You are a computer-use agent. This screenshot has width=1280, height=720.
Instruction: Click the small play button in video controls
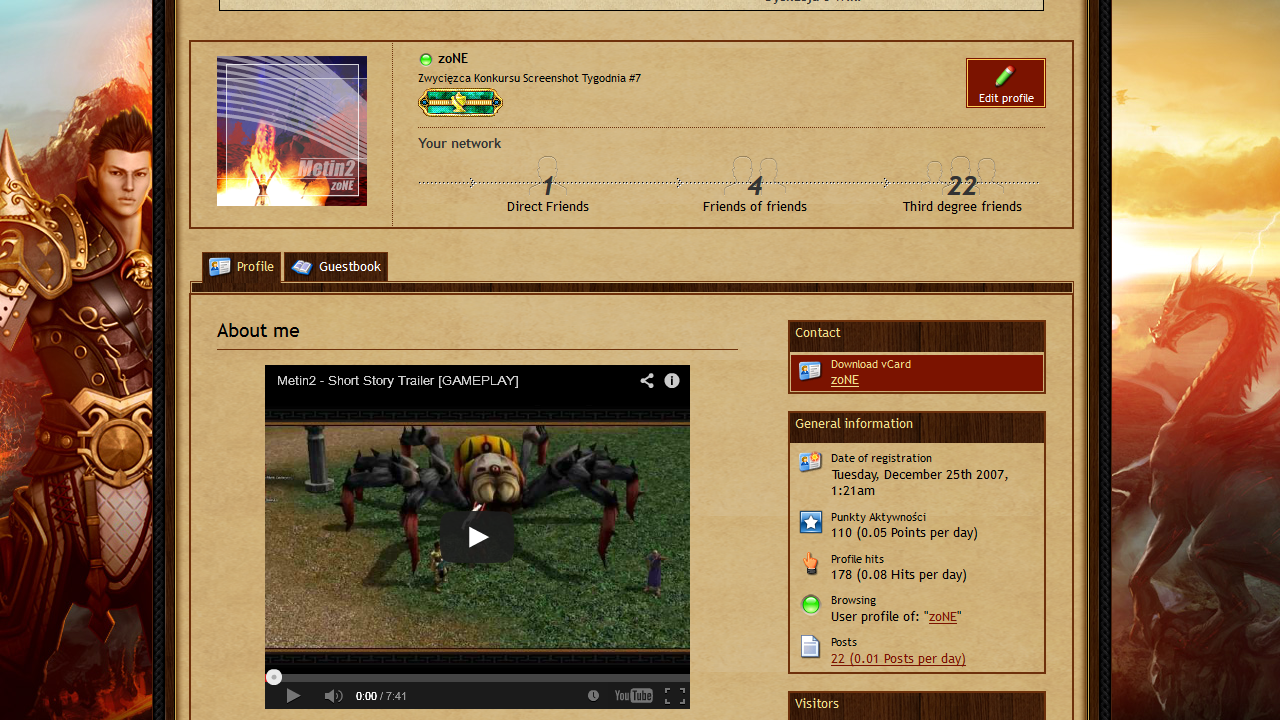coord(293,696)
